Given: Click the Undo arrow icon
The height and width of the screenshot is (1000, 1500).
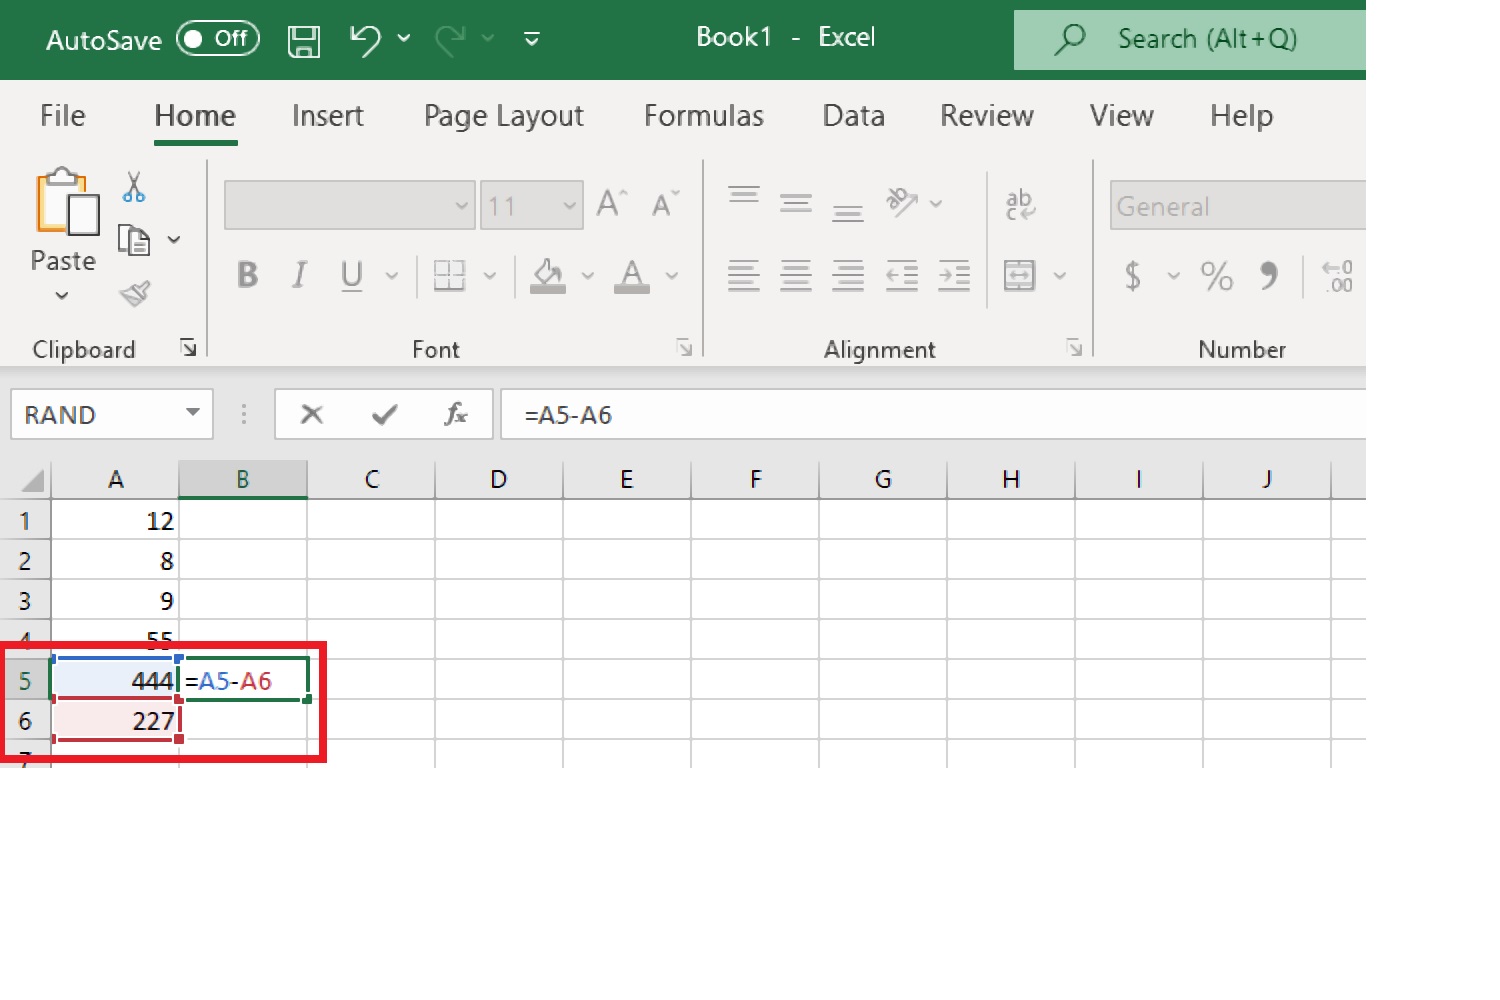Looking at the screenshot, I should (365, 40).
